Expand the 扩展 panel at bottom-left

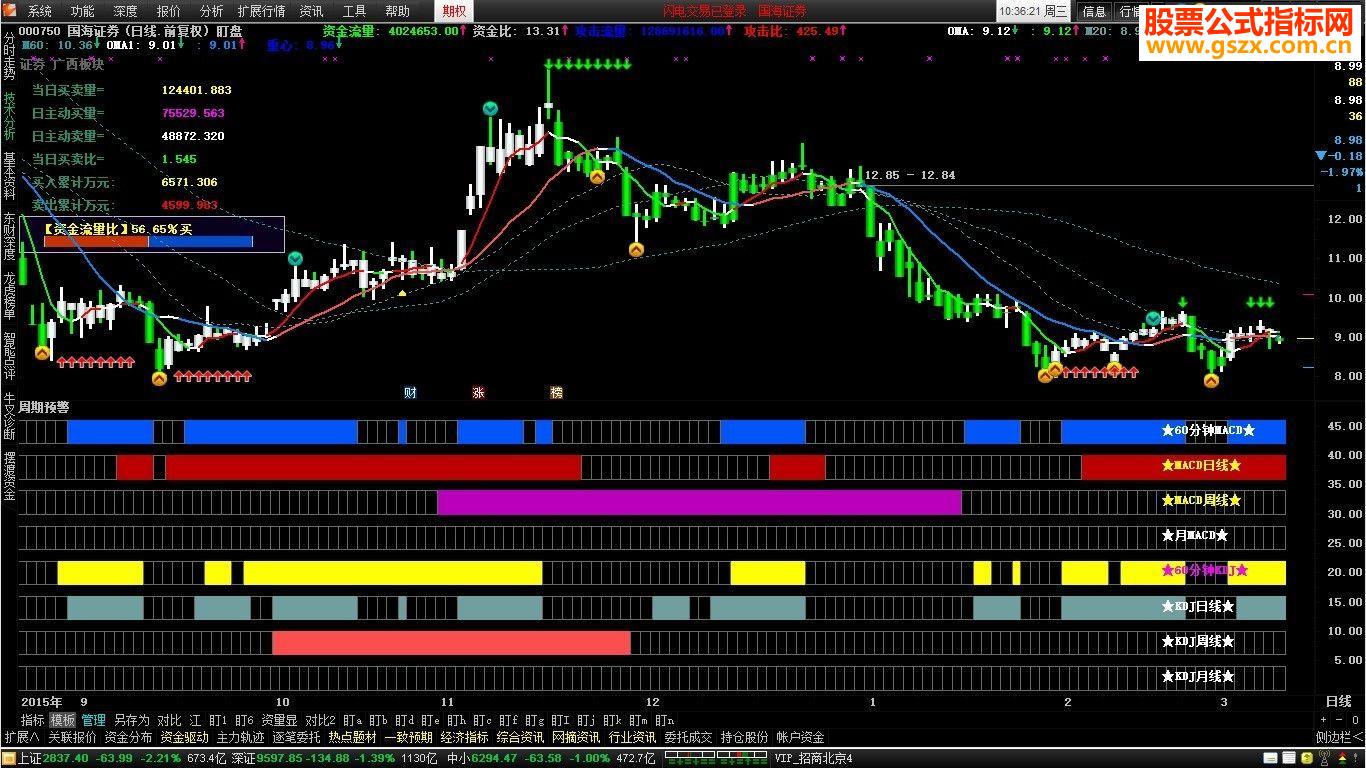click(x=21, y=738)
